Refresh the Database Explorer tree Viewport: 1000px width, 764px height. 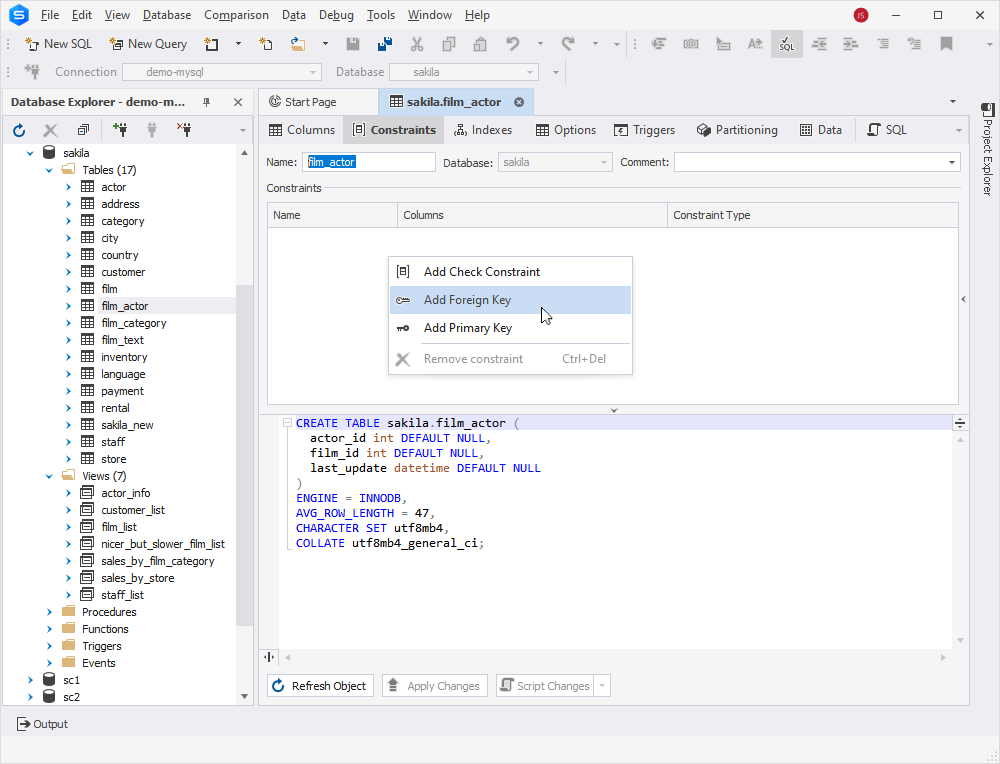[19, 131]
